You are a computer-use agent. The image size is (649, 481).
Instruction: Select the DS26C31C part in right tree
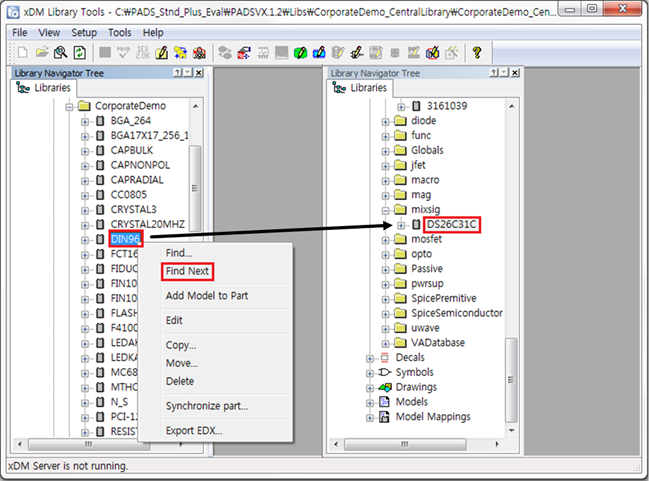click(x=452, y=224)
